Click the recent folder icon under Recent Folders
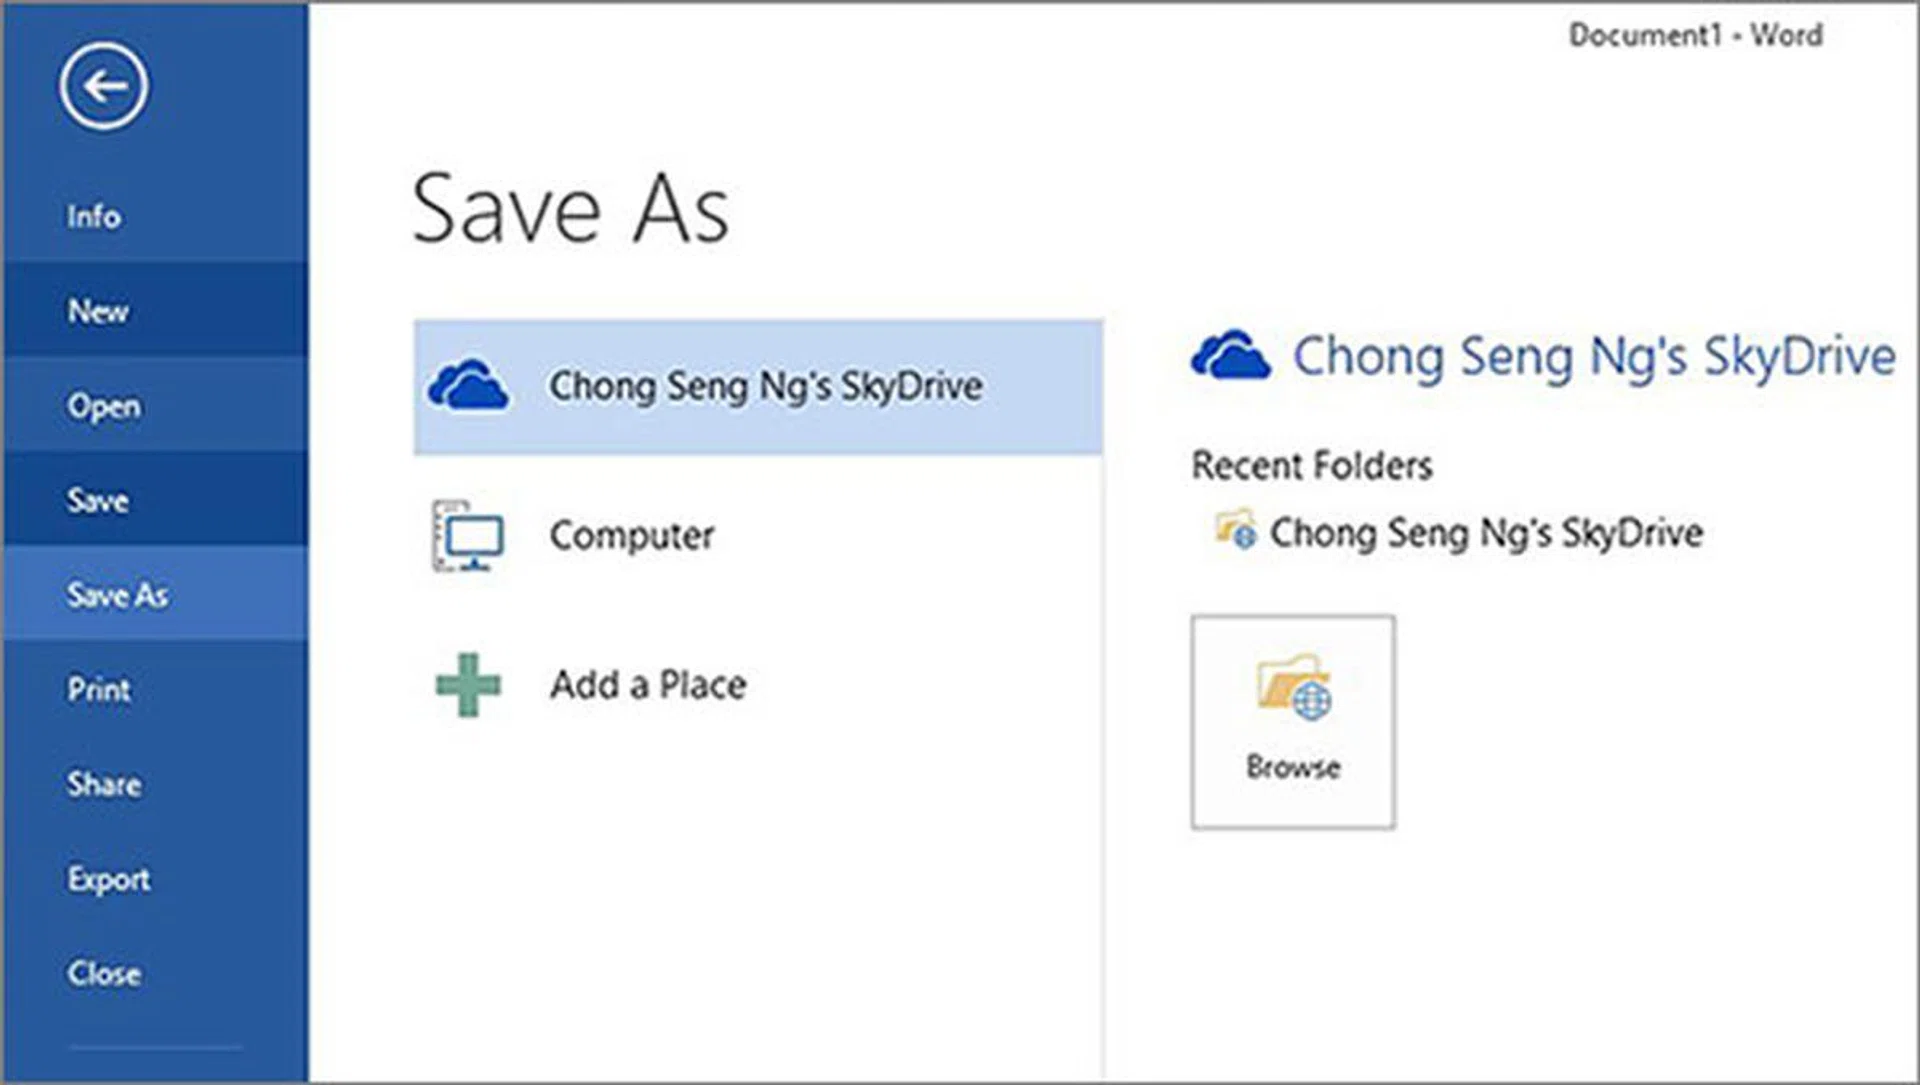 point(1235,530)
